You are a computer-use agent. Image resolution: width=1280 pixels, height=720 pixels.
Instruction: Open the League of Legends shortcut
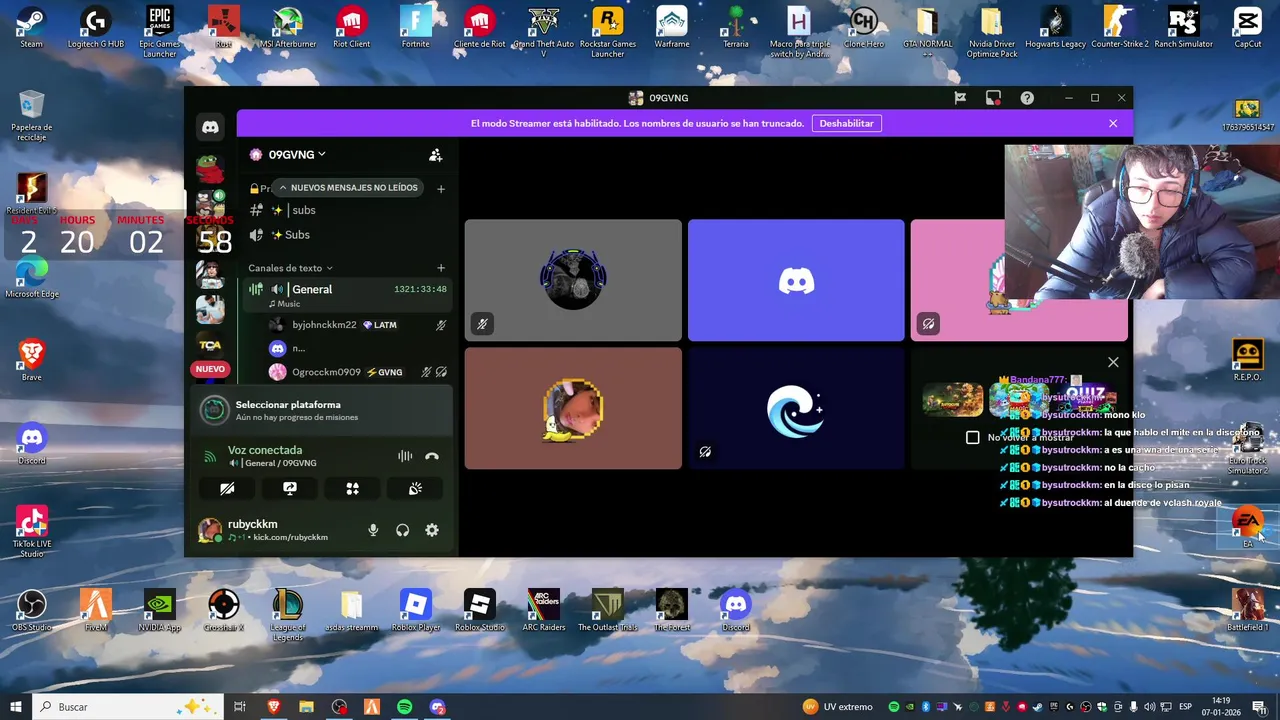[x=287, y=614]
